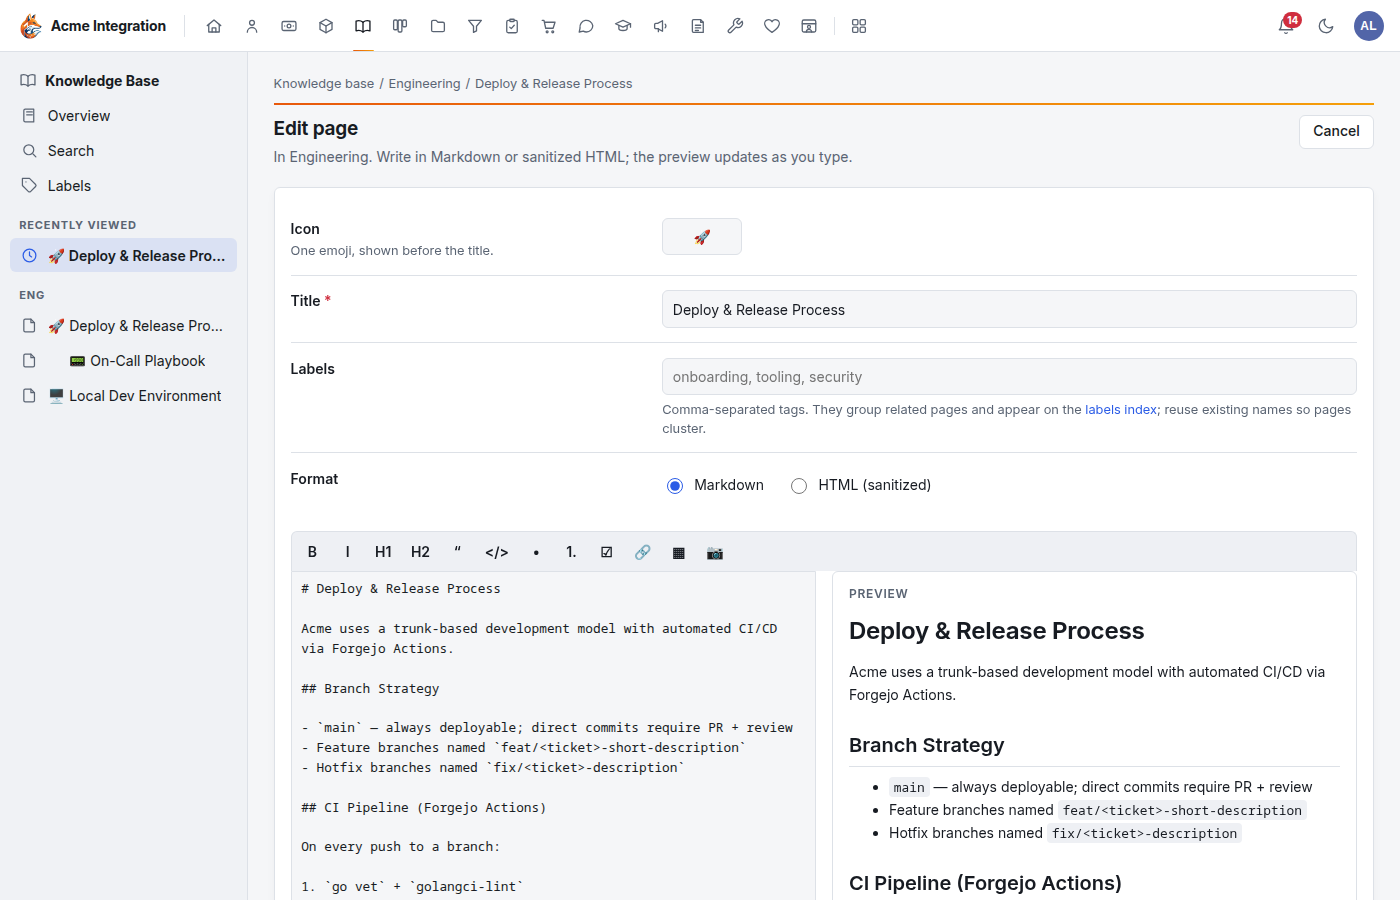Open recently viewed Deploy & Release Process page
The height and width of the screenshot is (900, 1400).
click(124, 255)
